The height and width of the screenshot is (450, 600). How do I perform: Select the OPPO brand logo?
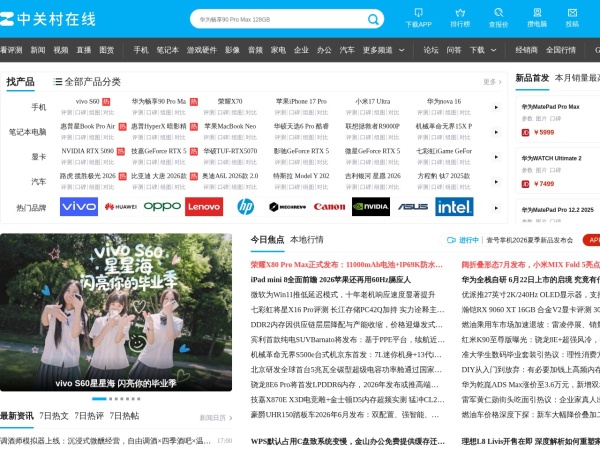click(x=162, y=207)
